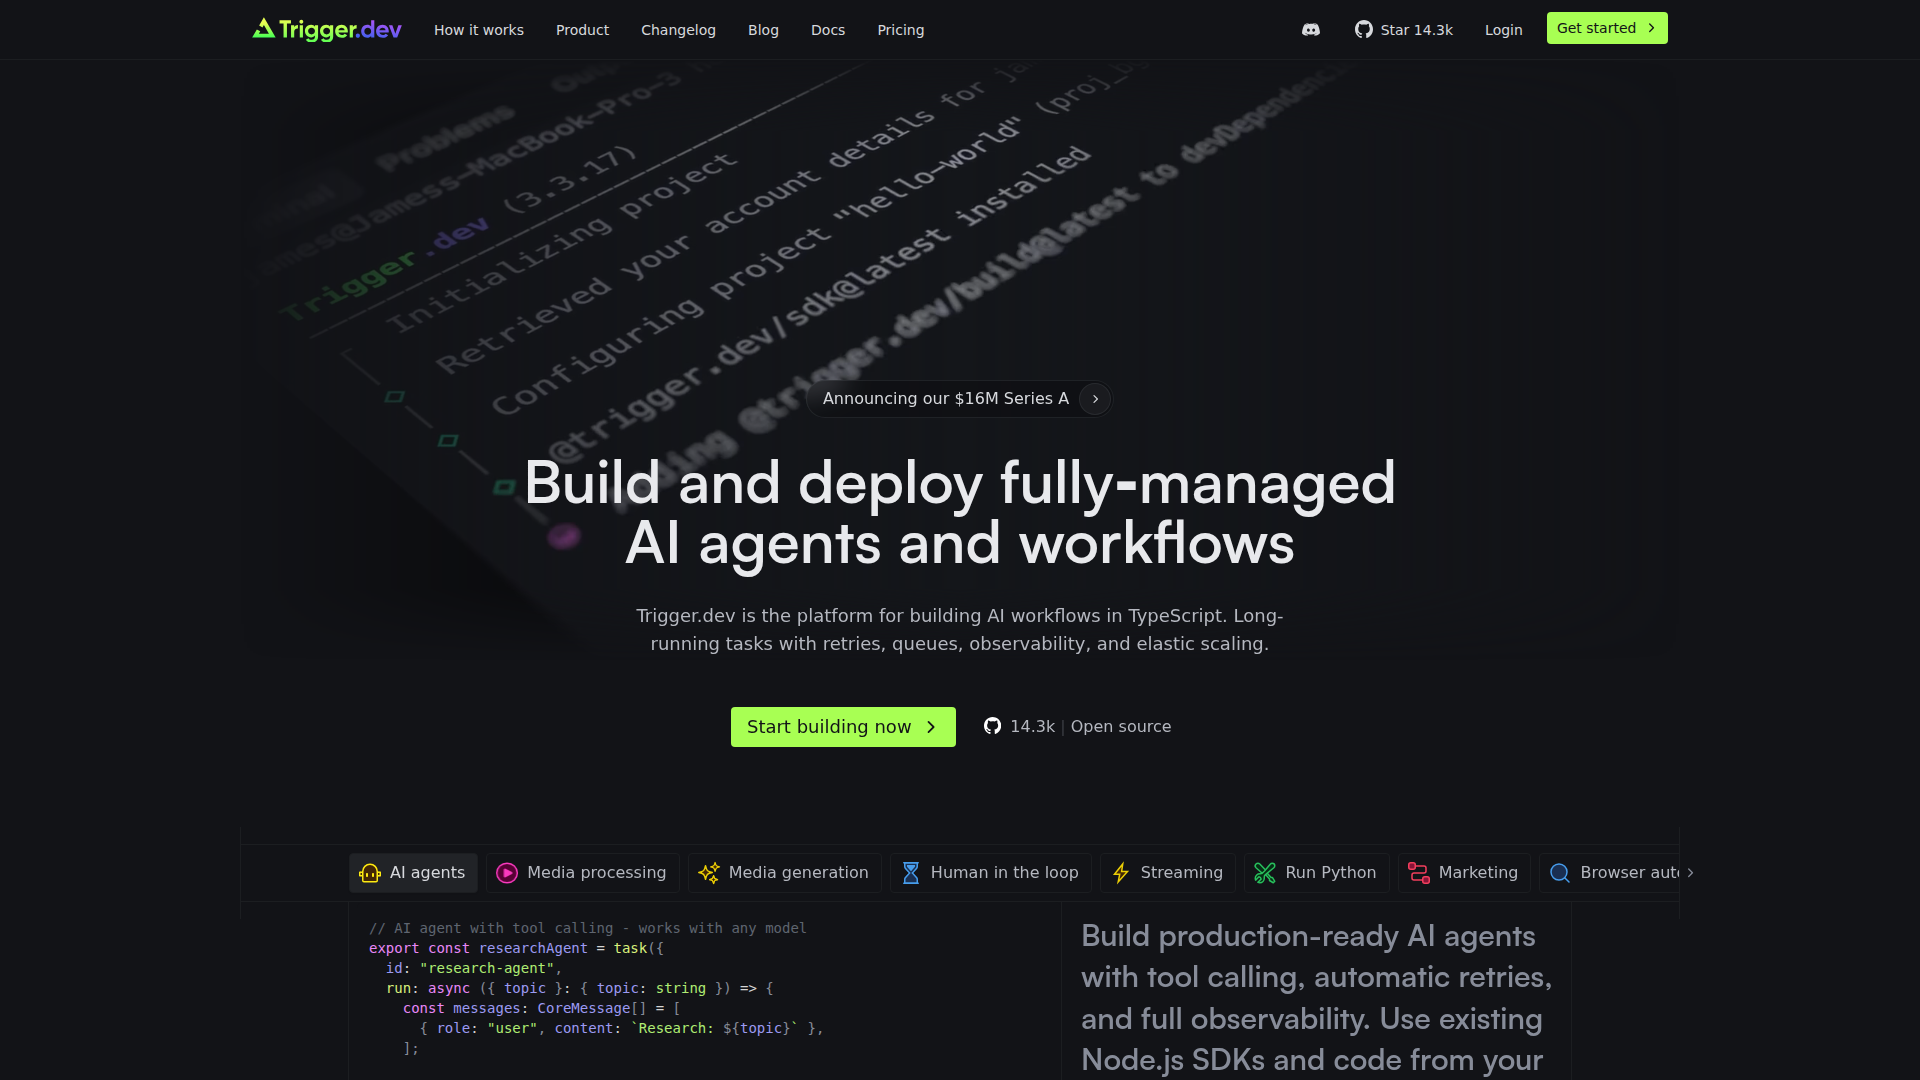Click the 14.3k Open source GitHub link

[1077, 727]
